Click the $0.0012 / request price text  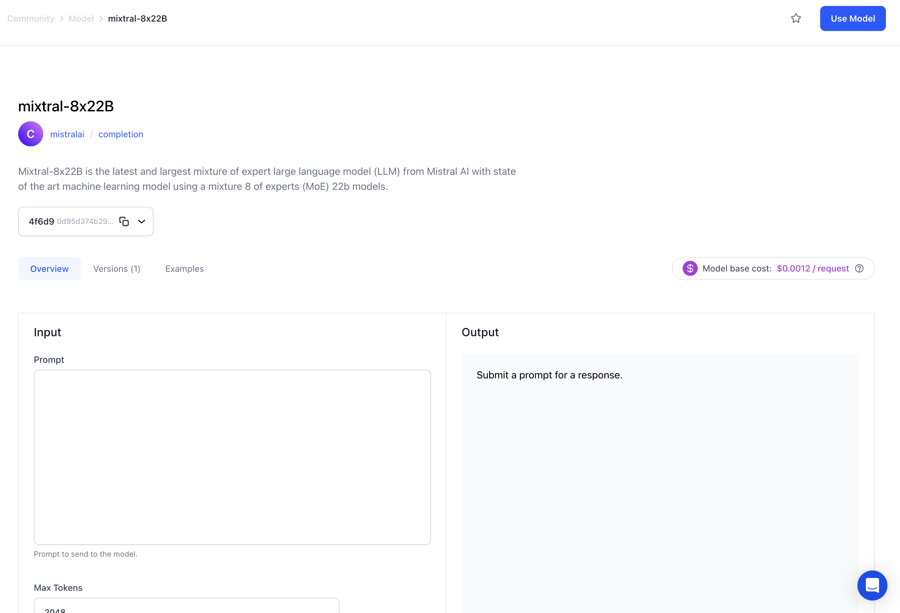click(x=812, y=269)
